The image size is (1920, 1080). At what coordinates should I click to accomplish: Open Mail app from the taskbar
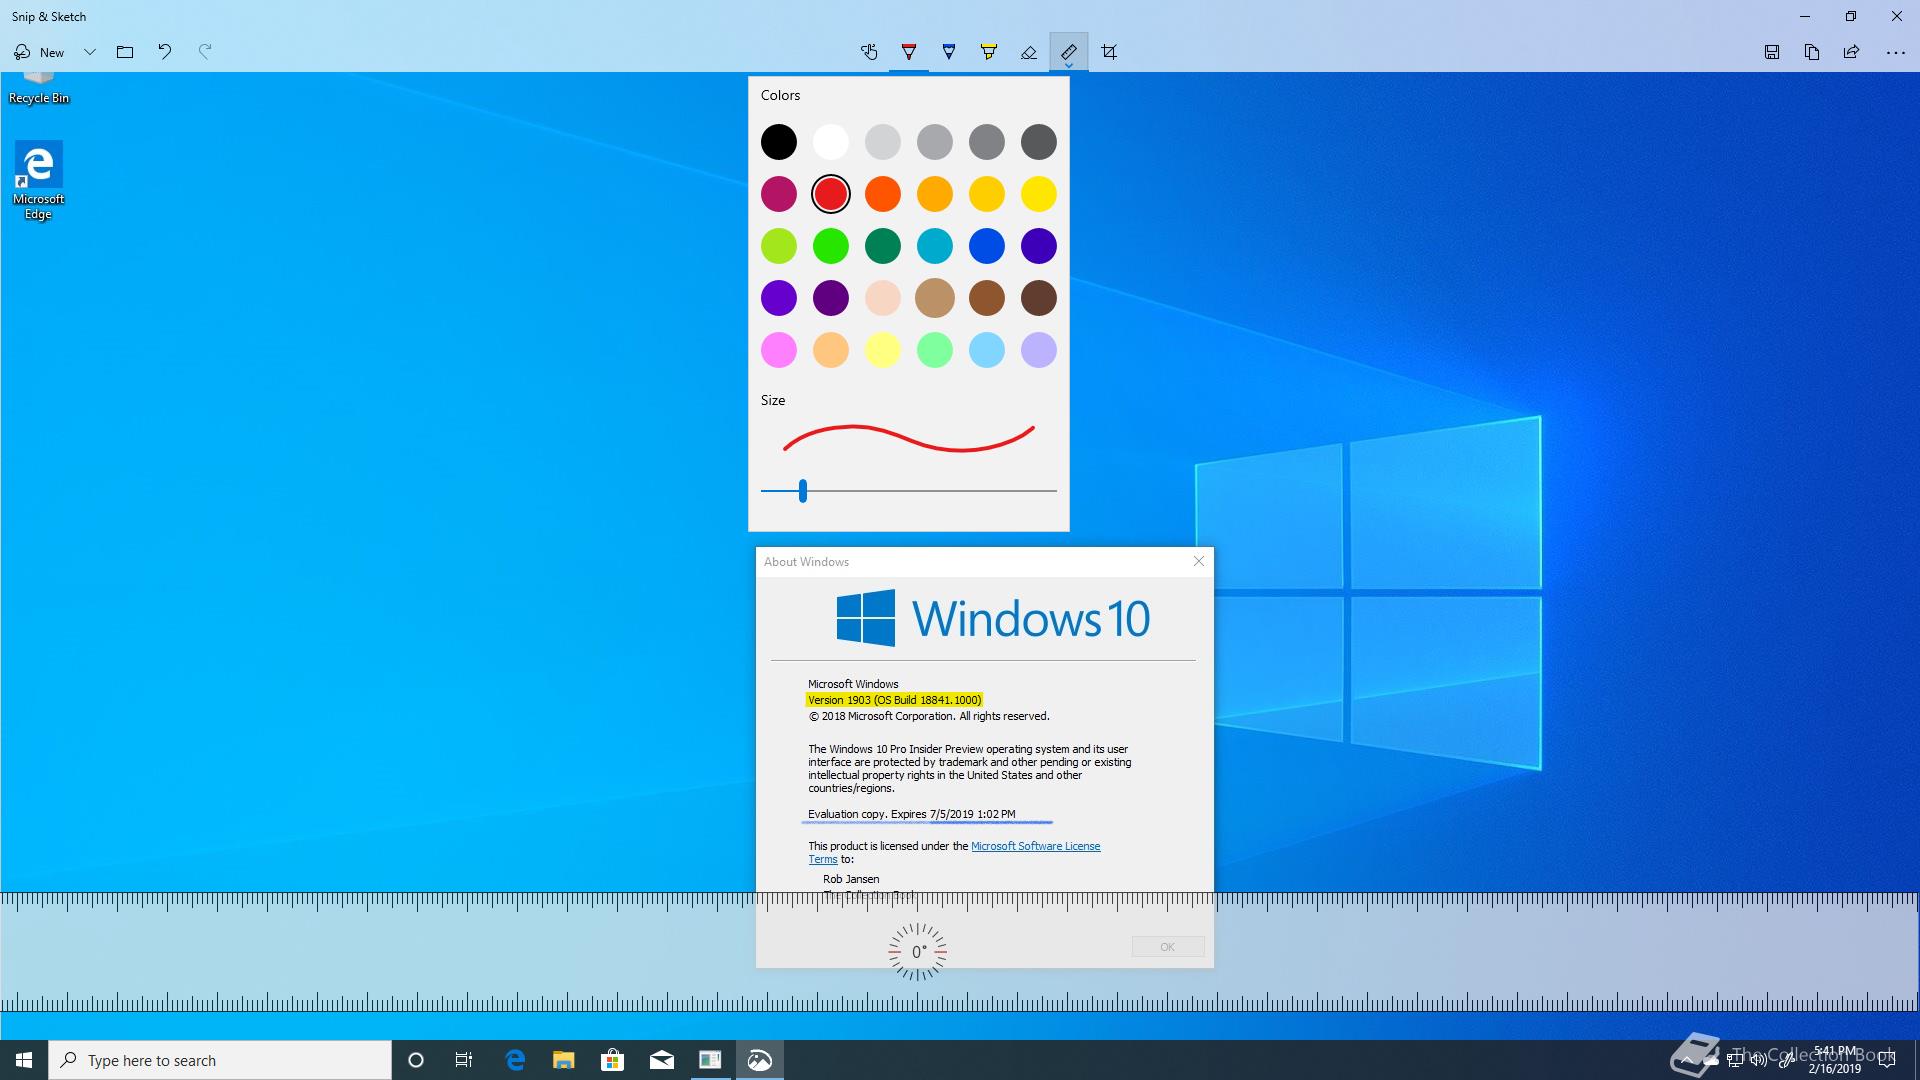point(662,1060)
